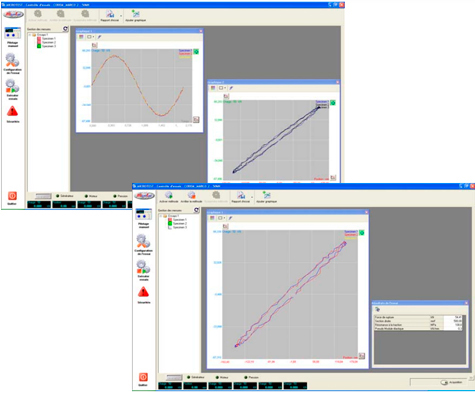Open Configuration de l'essai in the foreground window

coord(143,244)
